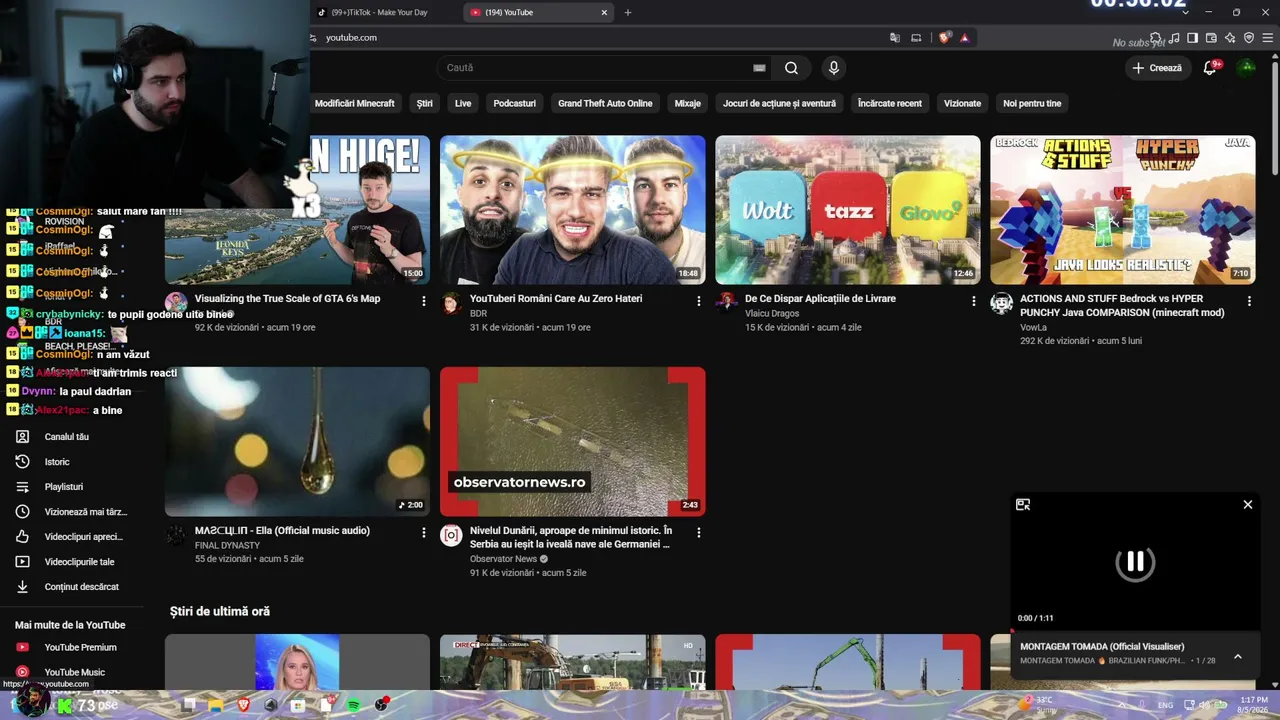Open Videoclipuri apreciate in the sidebar

(72, 537)
